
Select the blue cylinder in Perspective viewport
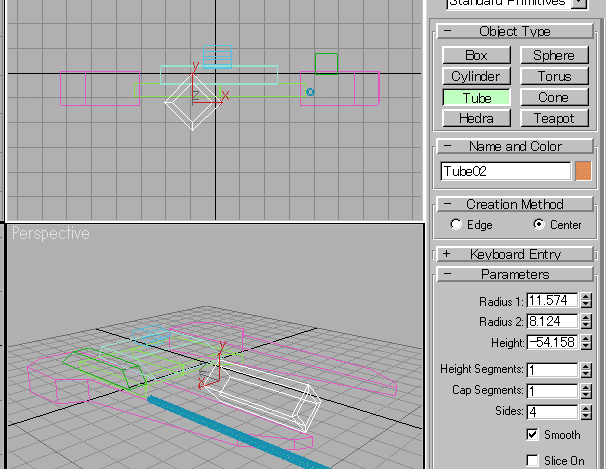pos(240,435)
